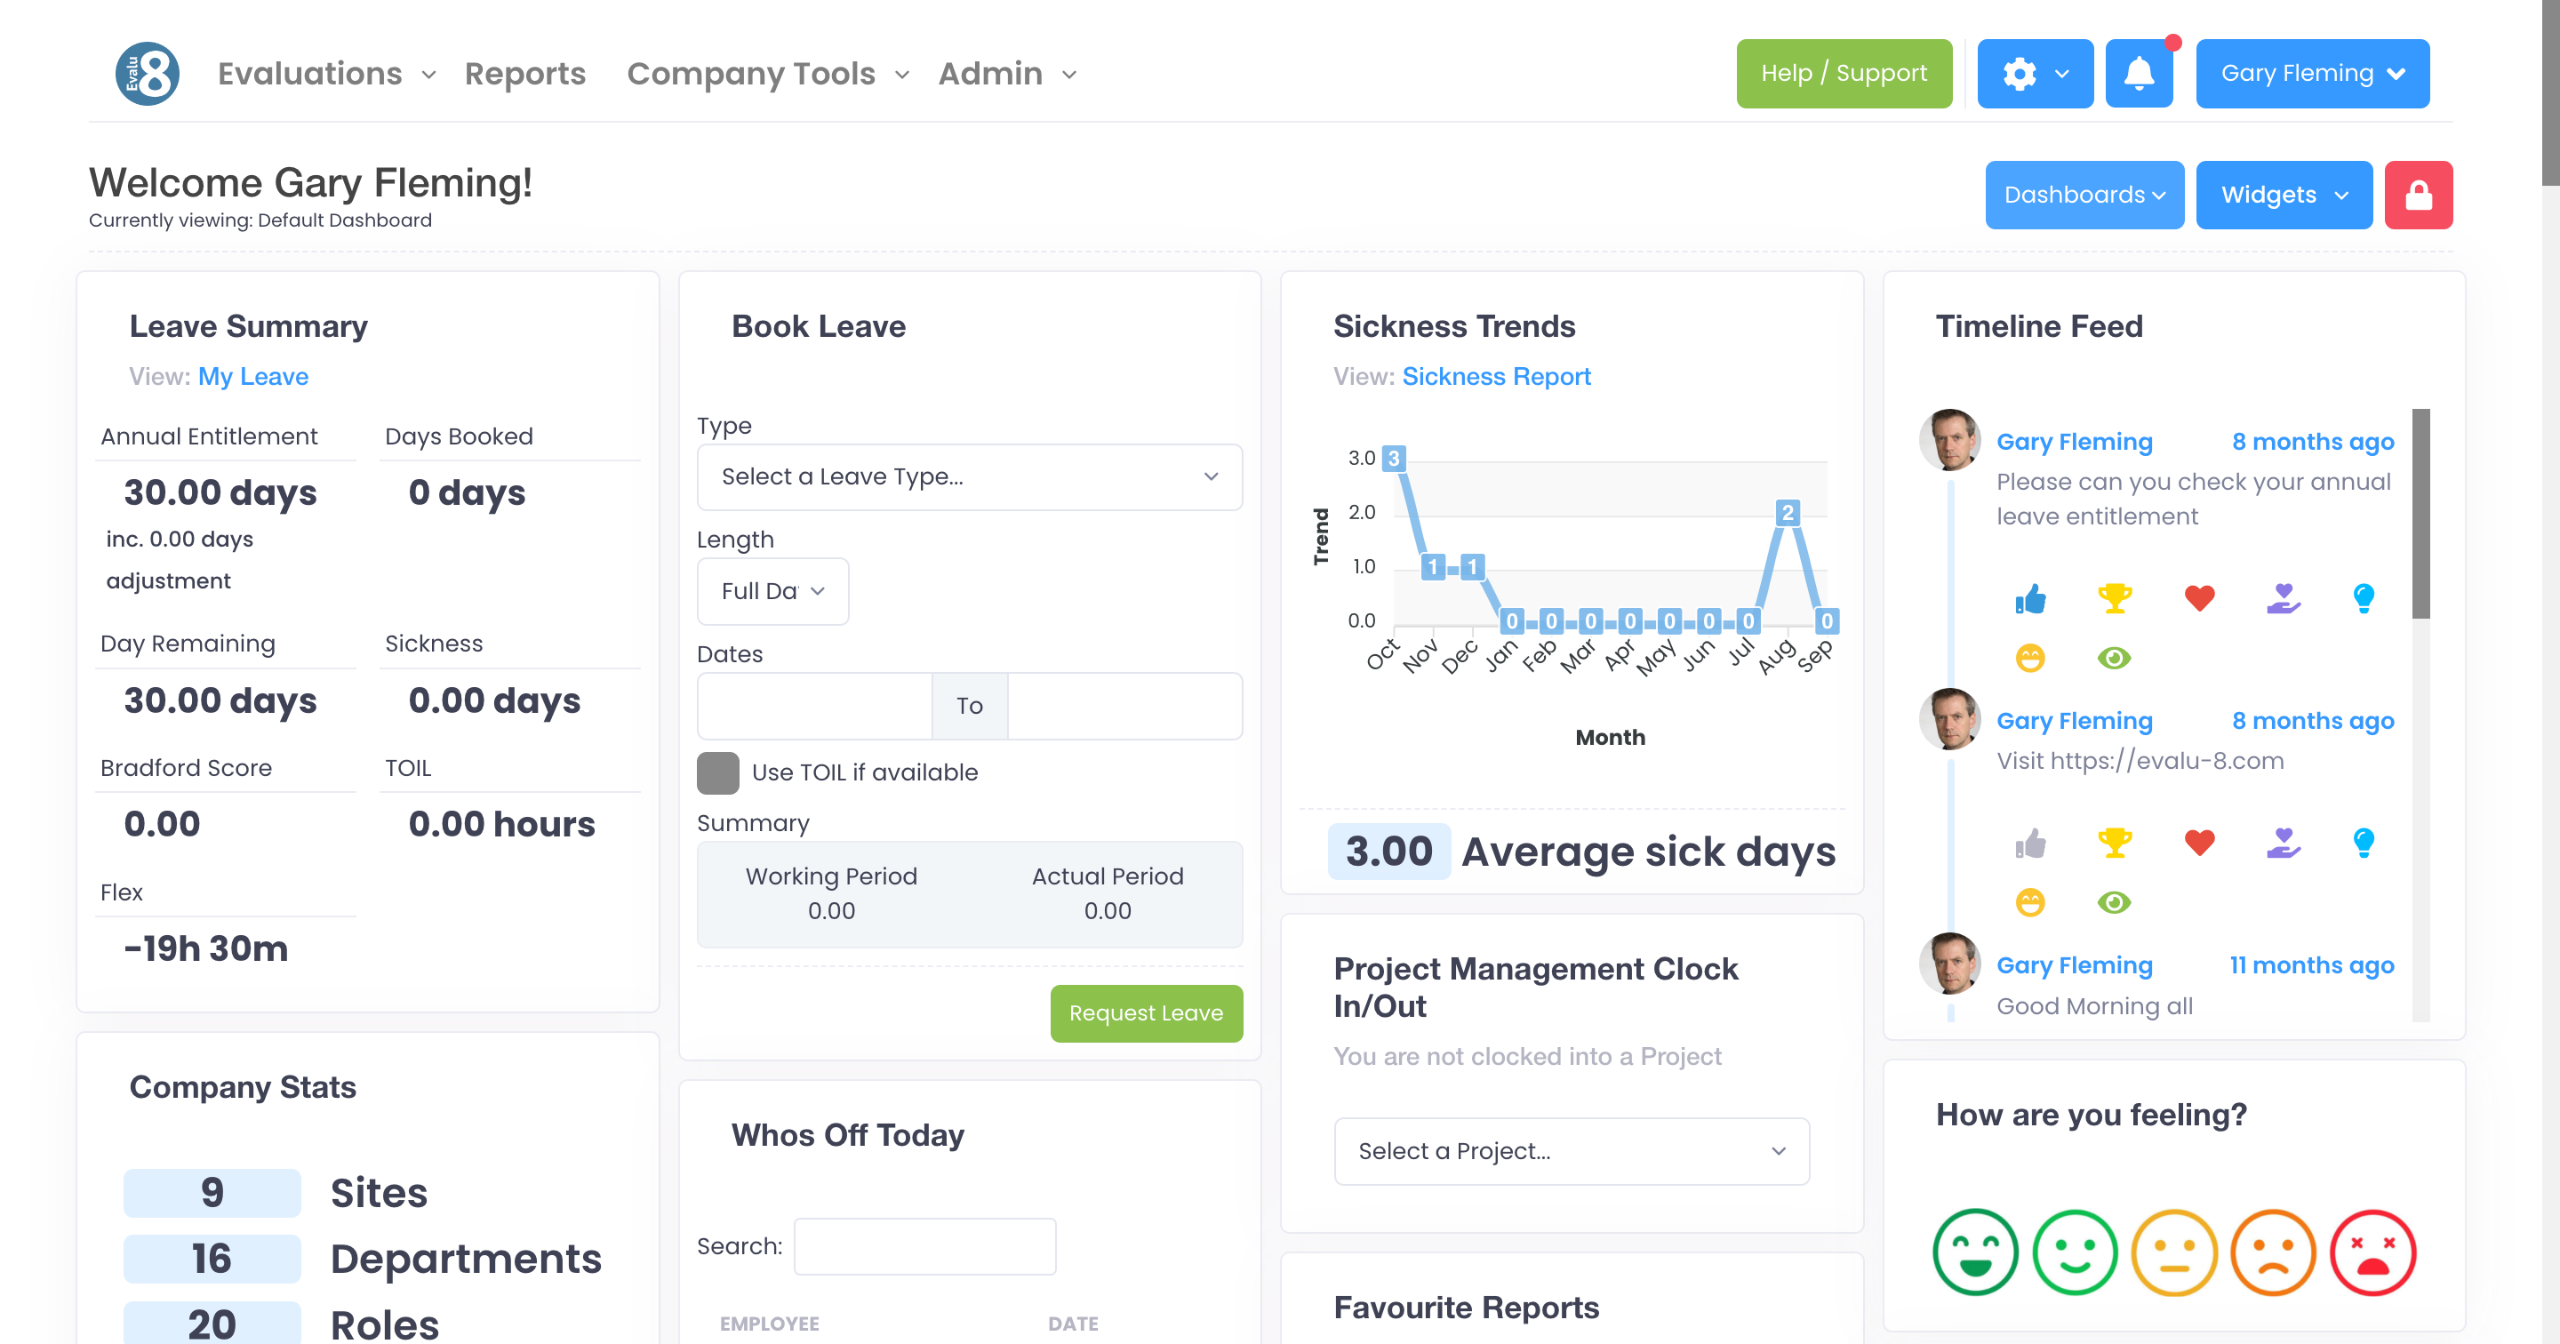2560x1344 pixels.
Task: Click the lightbulb reaction on second post
Action: click(2363, 843)
